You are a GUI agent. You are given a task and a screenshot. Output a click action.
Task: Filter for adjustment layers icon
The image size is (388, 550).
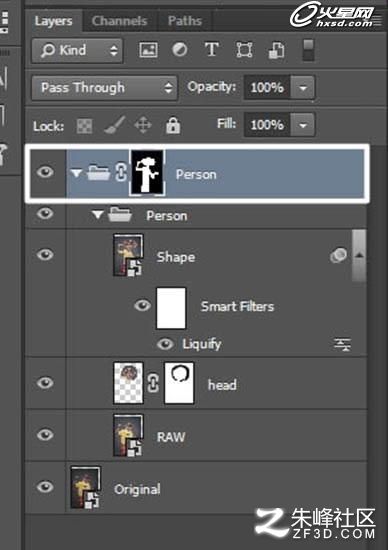(180, 50)
